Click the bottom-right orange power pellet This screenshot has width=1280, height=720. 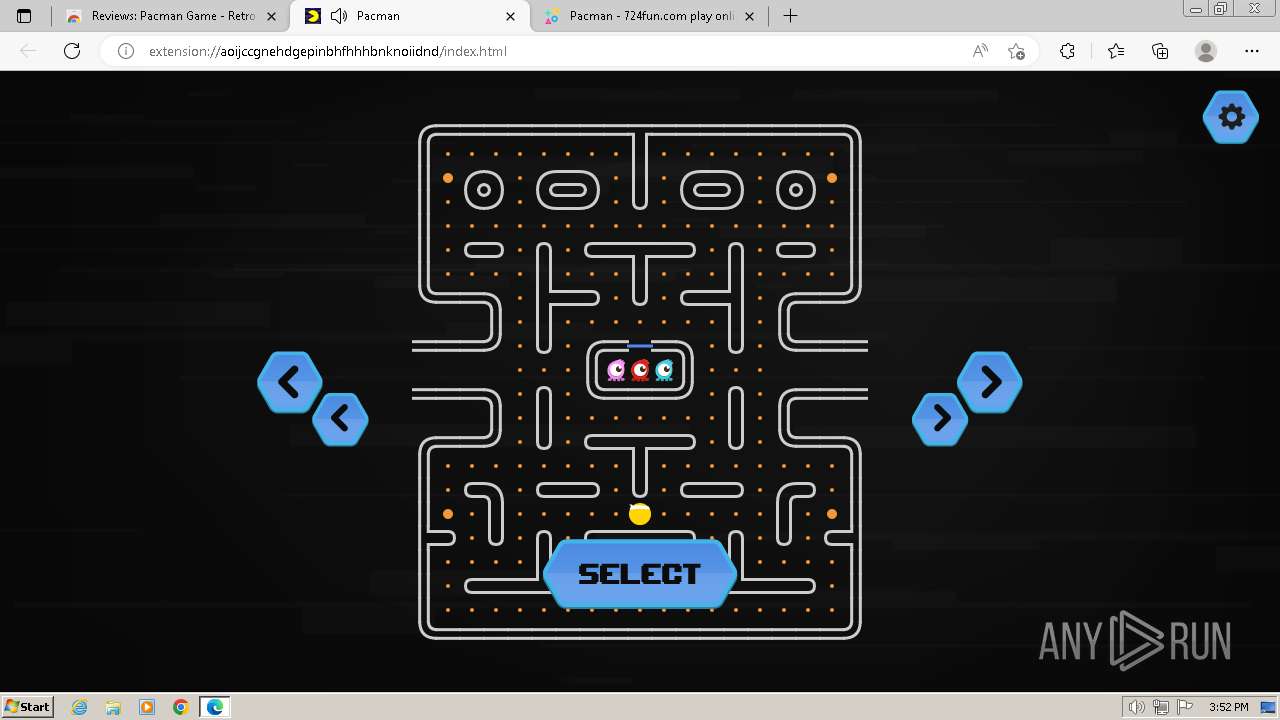(x=832, y=514)
